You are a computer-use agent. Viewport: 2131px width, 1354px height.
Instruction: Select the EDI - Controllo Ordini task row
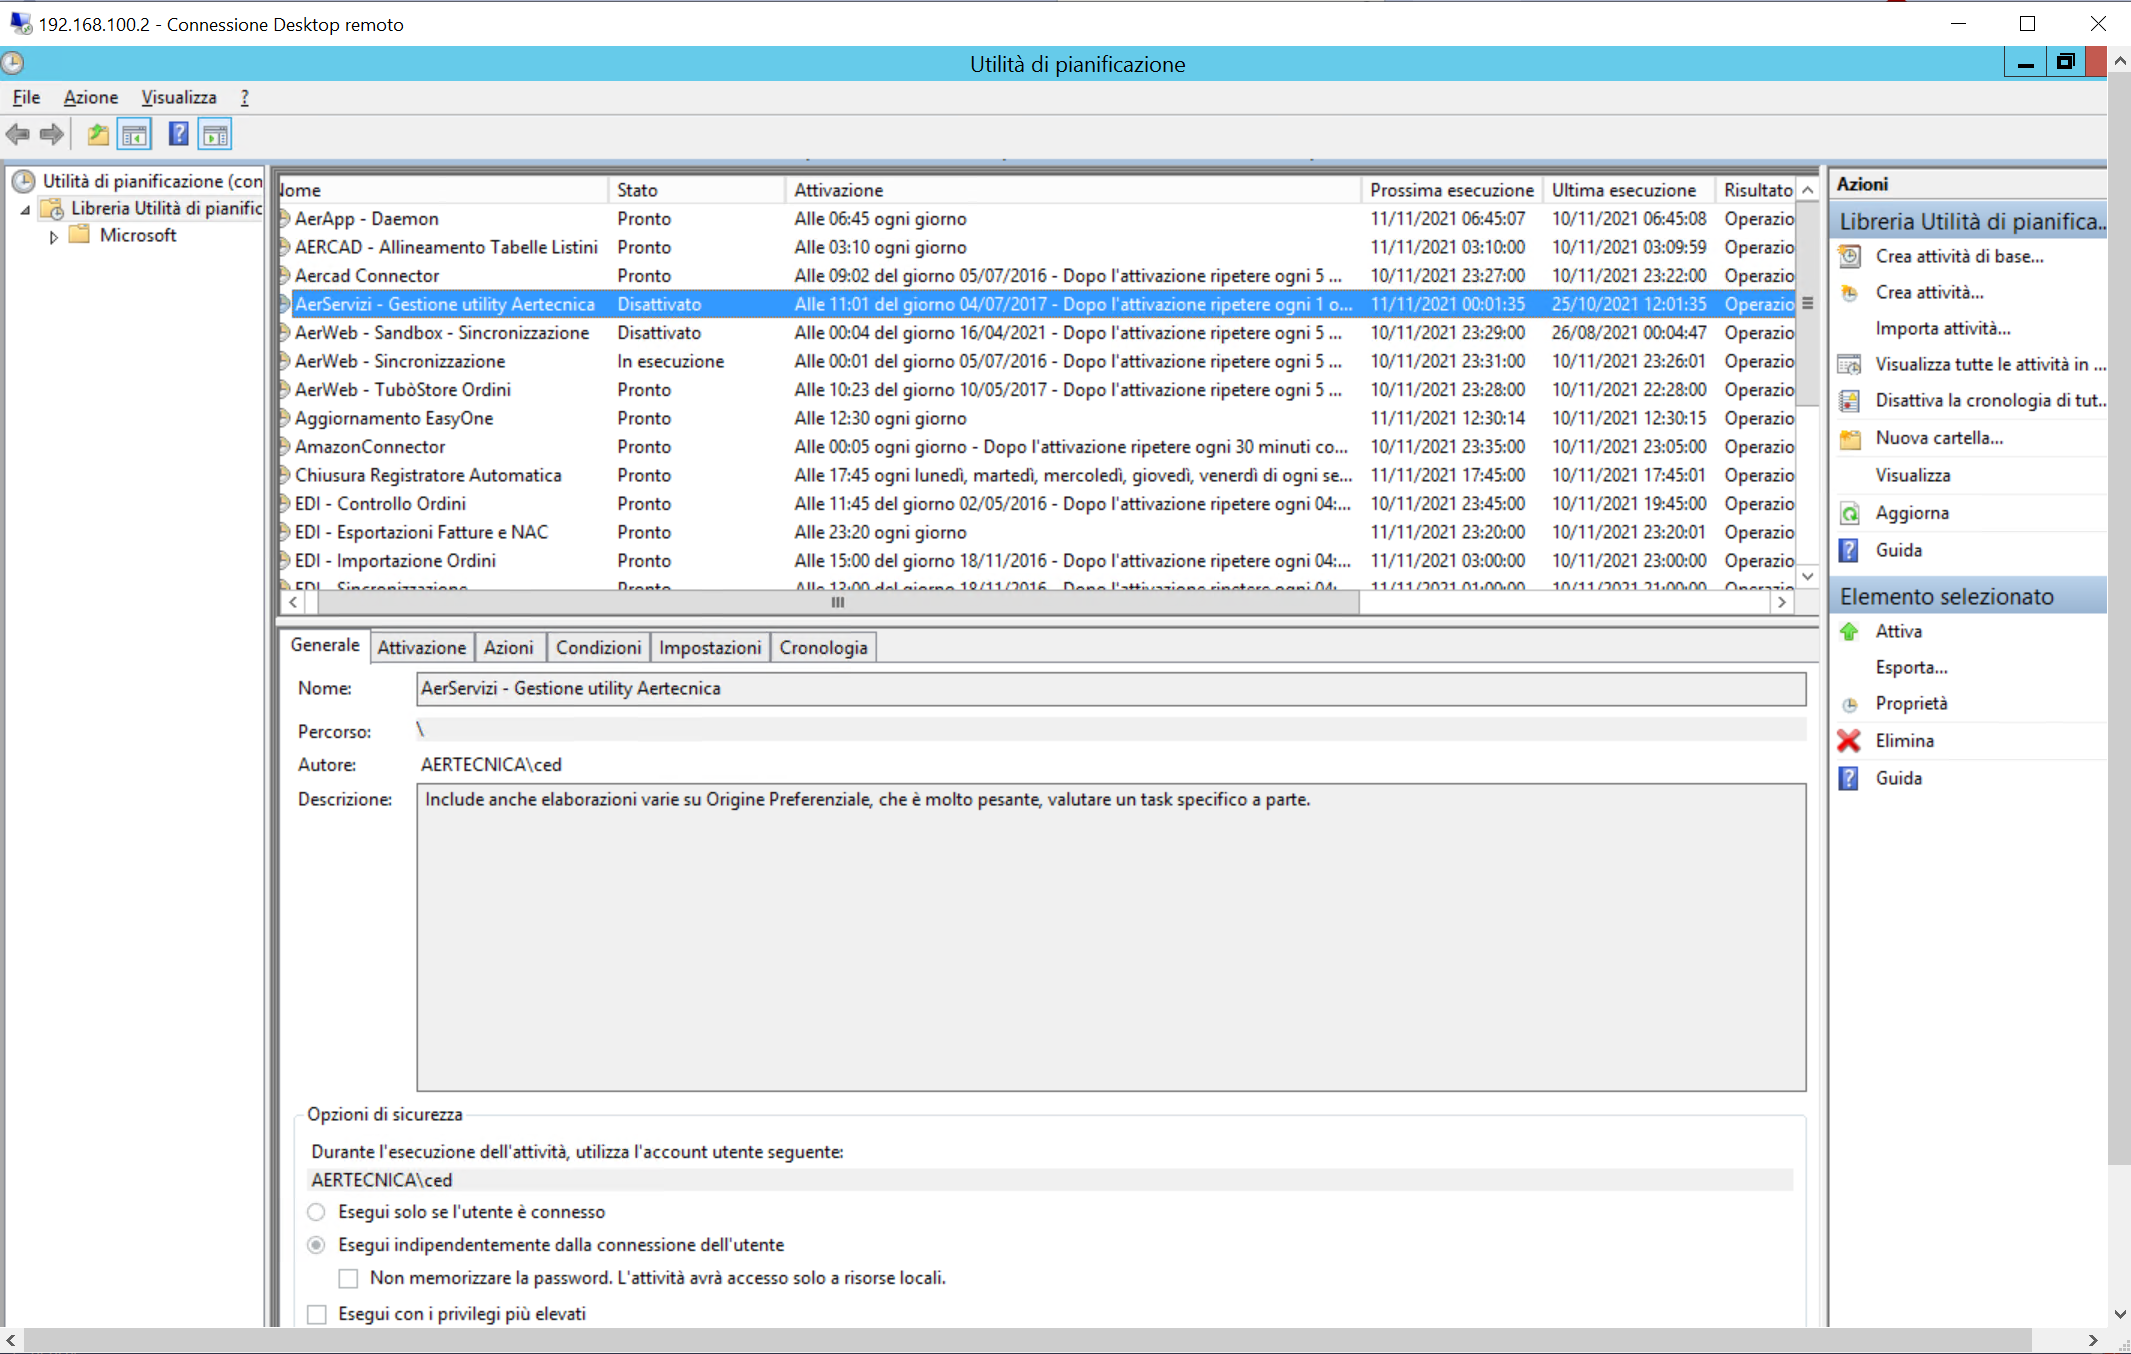click(1037, 503)
